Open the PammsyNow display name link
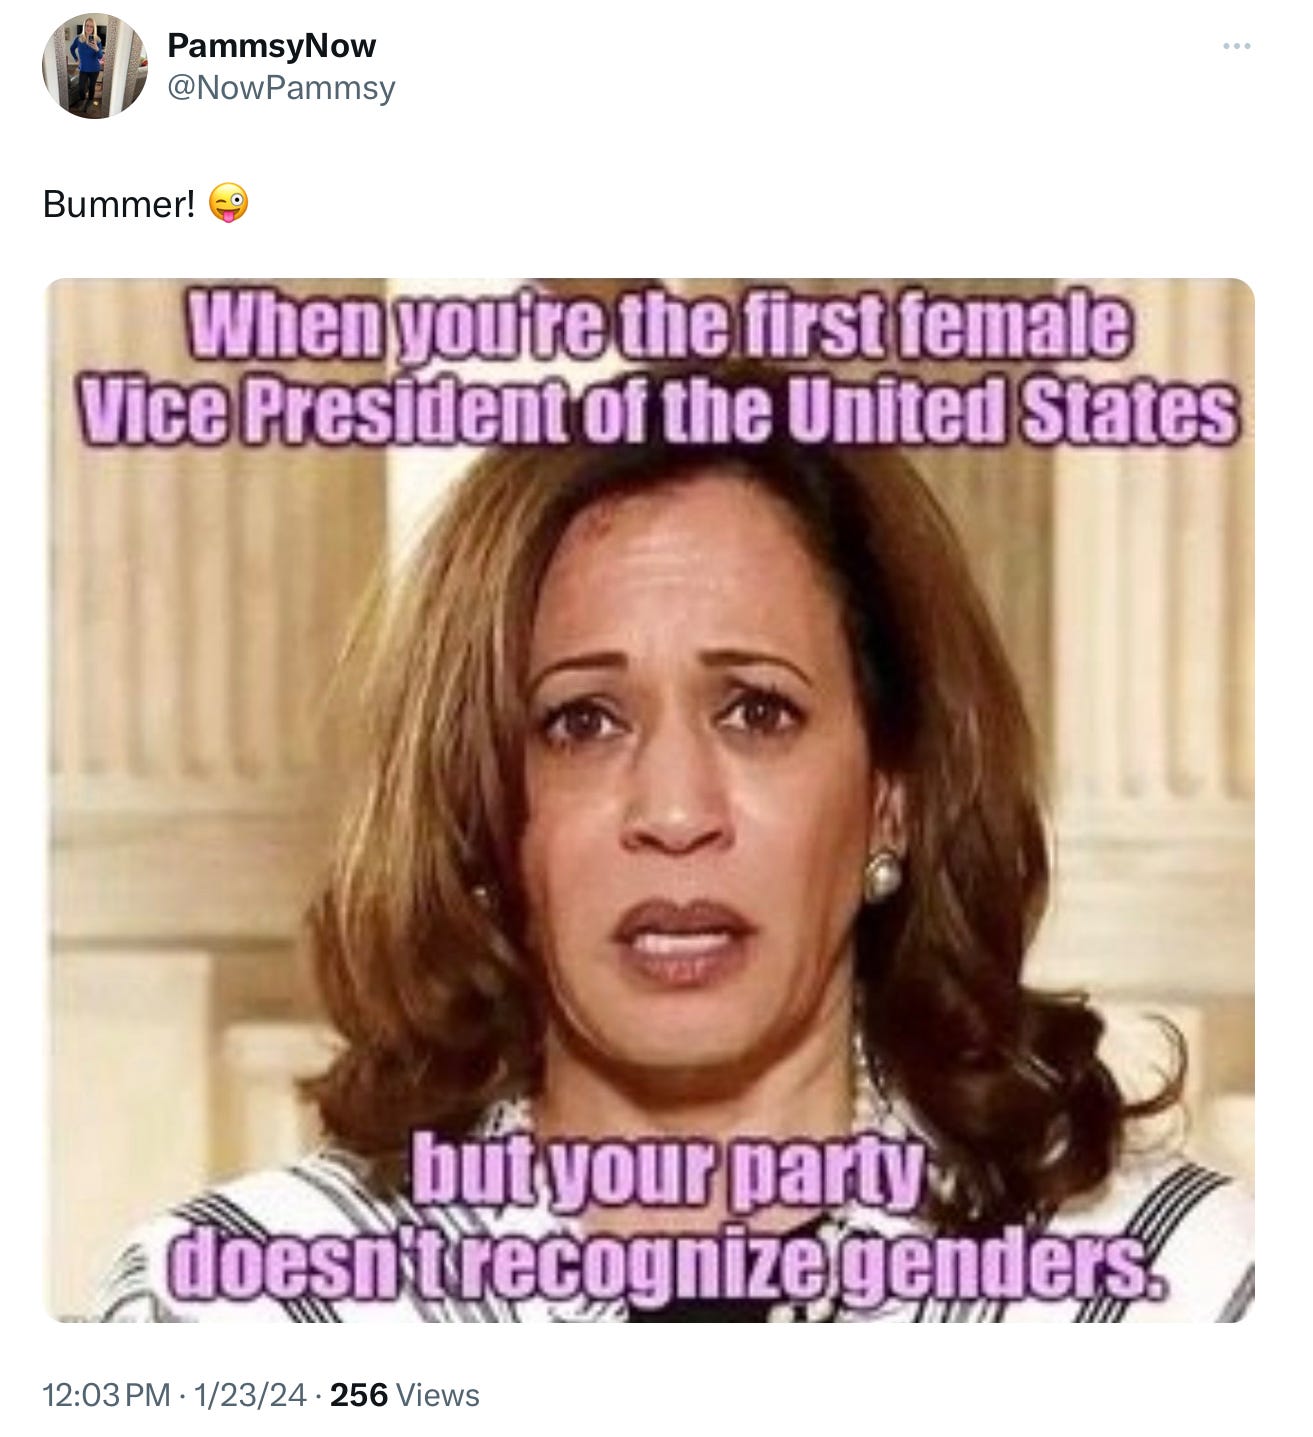The image size is (1313, 1437). (271, 45)
